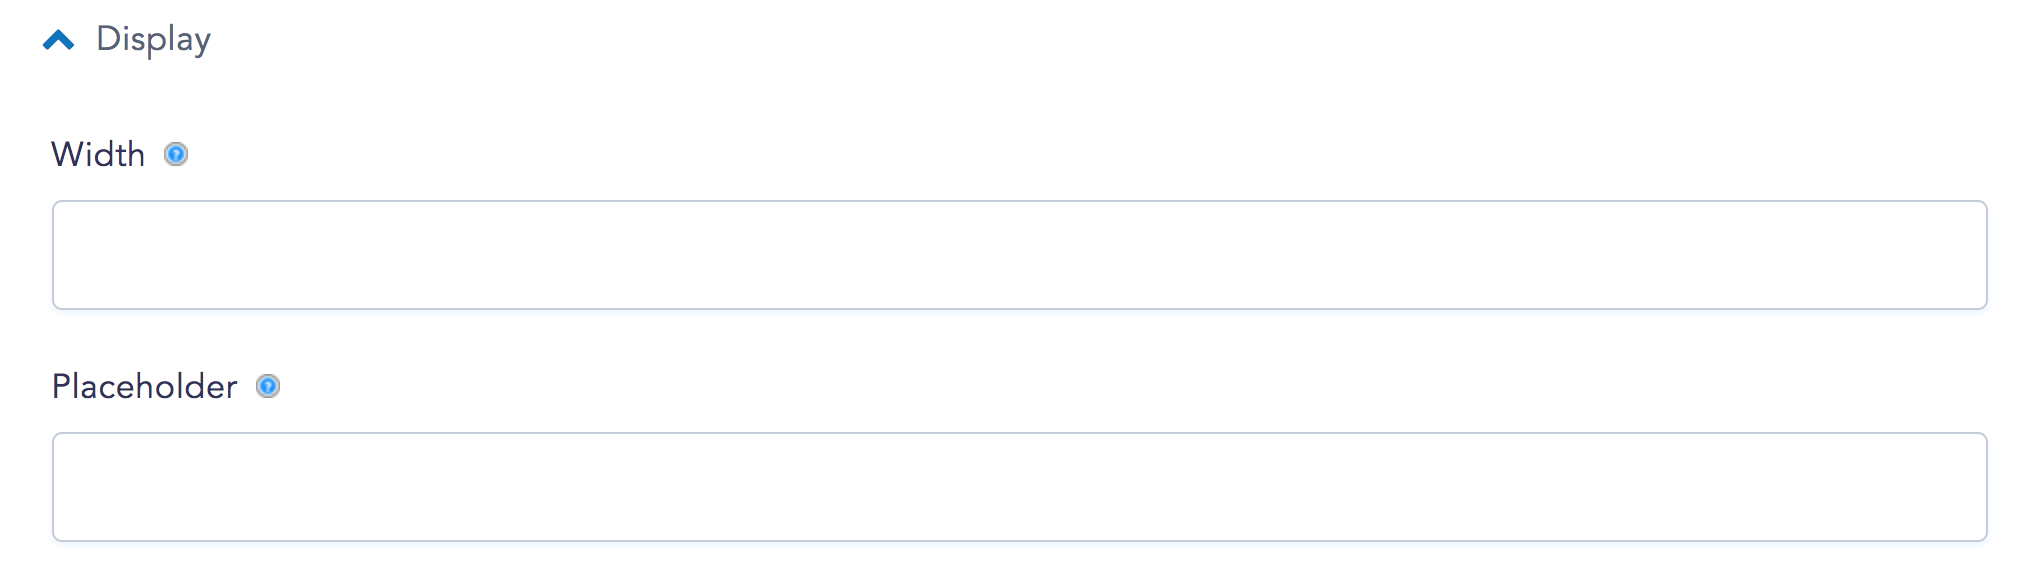Toggle the Display panel with up-arrow chevron
The width and height of the screenshot is (2030, 578).
59,40
